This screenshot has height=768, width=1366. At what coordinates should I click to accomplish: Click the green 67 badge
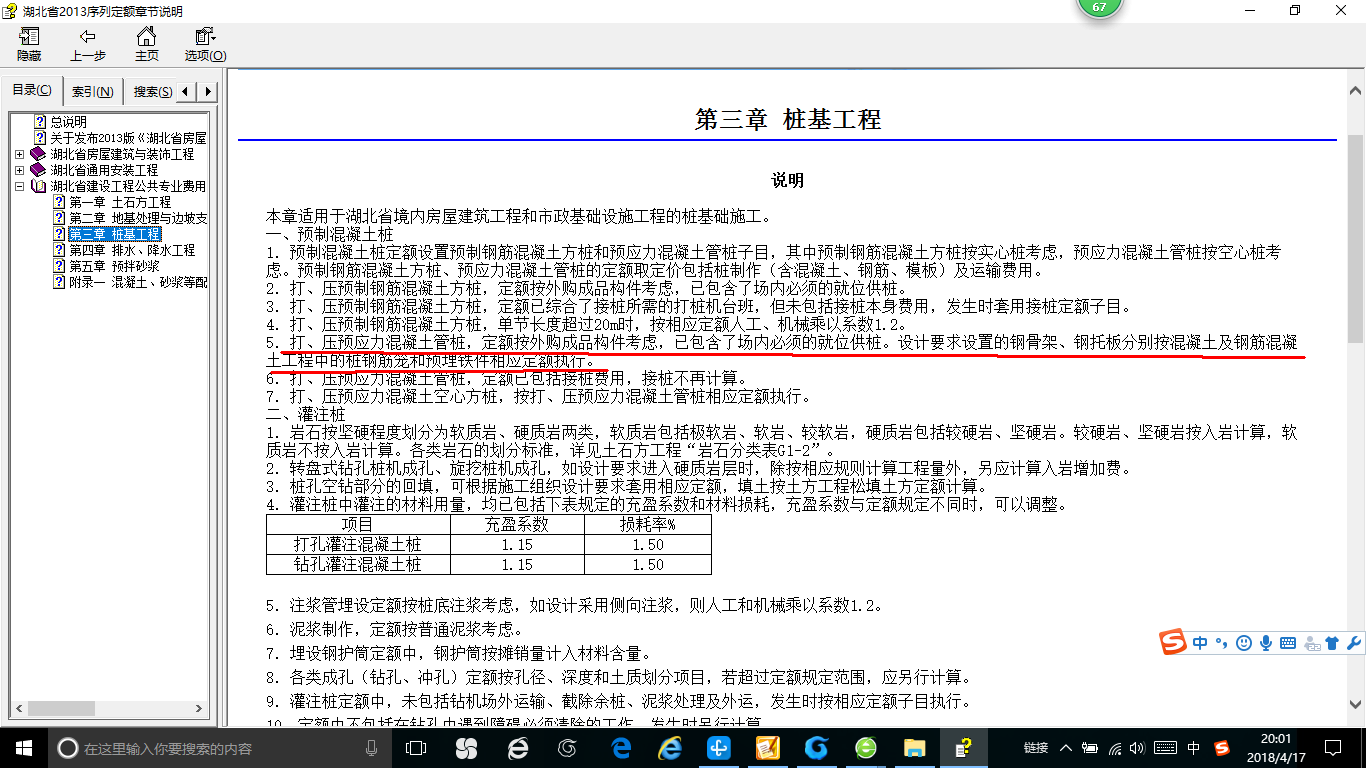tap(1099, 7)
